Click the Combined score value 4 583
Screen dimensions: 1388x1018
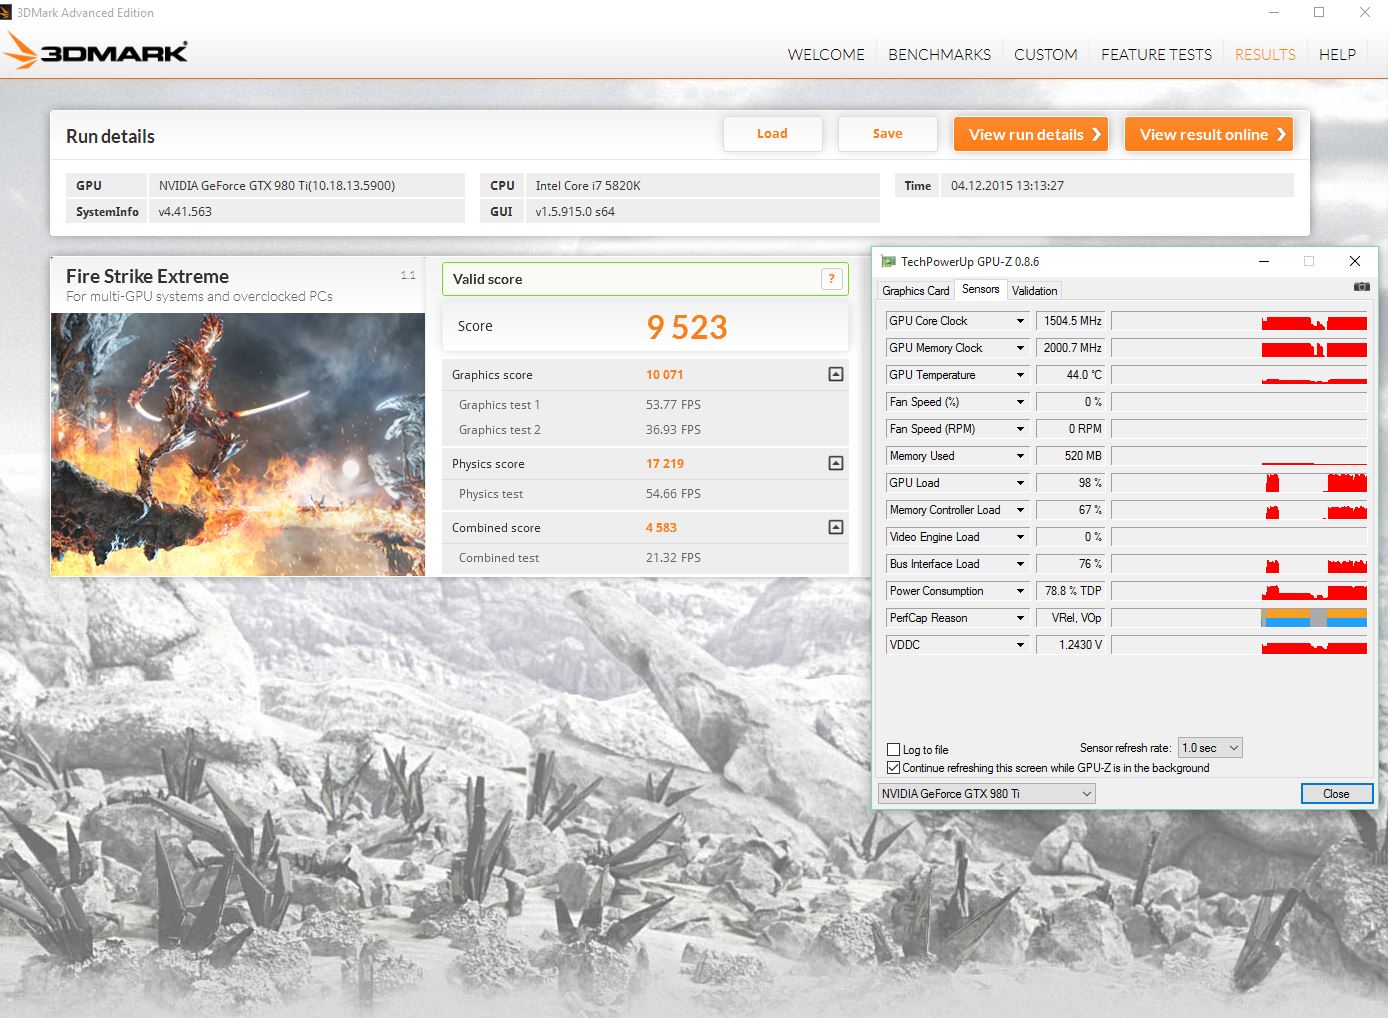(x=661, y=528)
